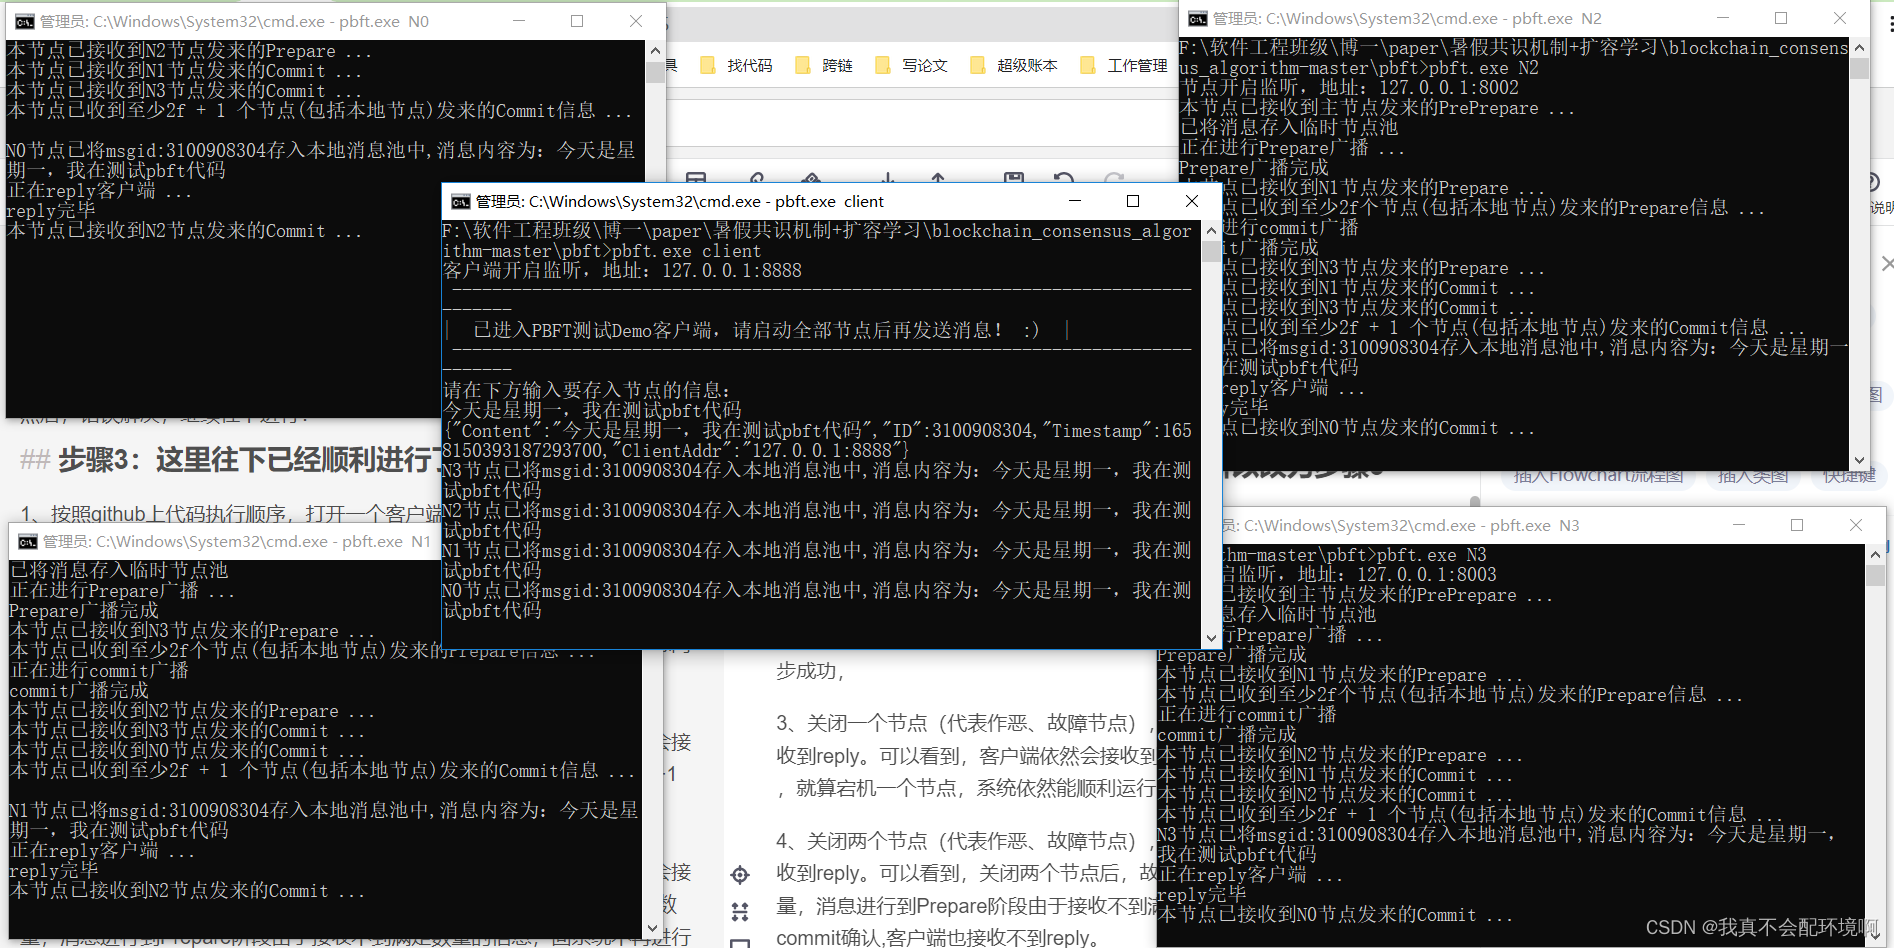Open the N2 cmd window system icon
Image resolution: width=1894 pixels, height=948 pixels.
coord(1197,19)
